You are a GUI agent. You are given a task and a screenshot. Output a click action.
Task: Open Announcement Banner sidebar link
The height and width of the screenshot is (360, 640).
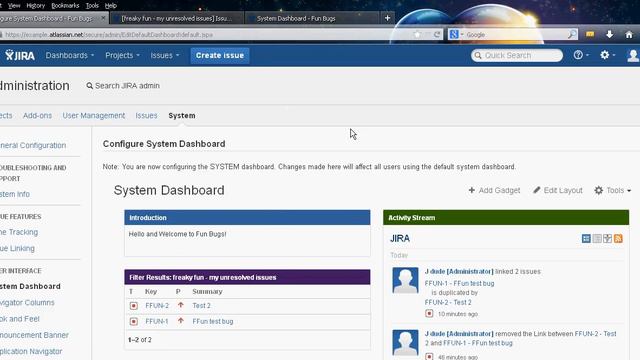tap(34, 335)
